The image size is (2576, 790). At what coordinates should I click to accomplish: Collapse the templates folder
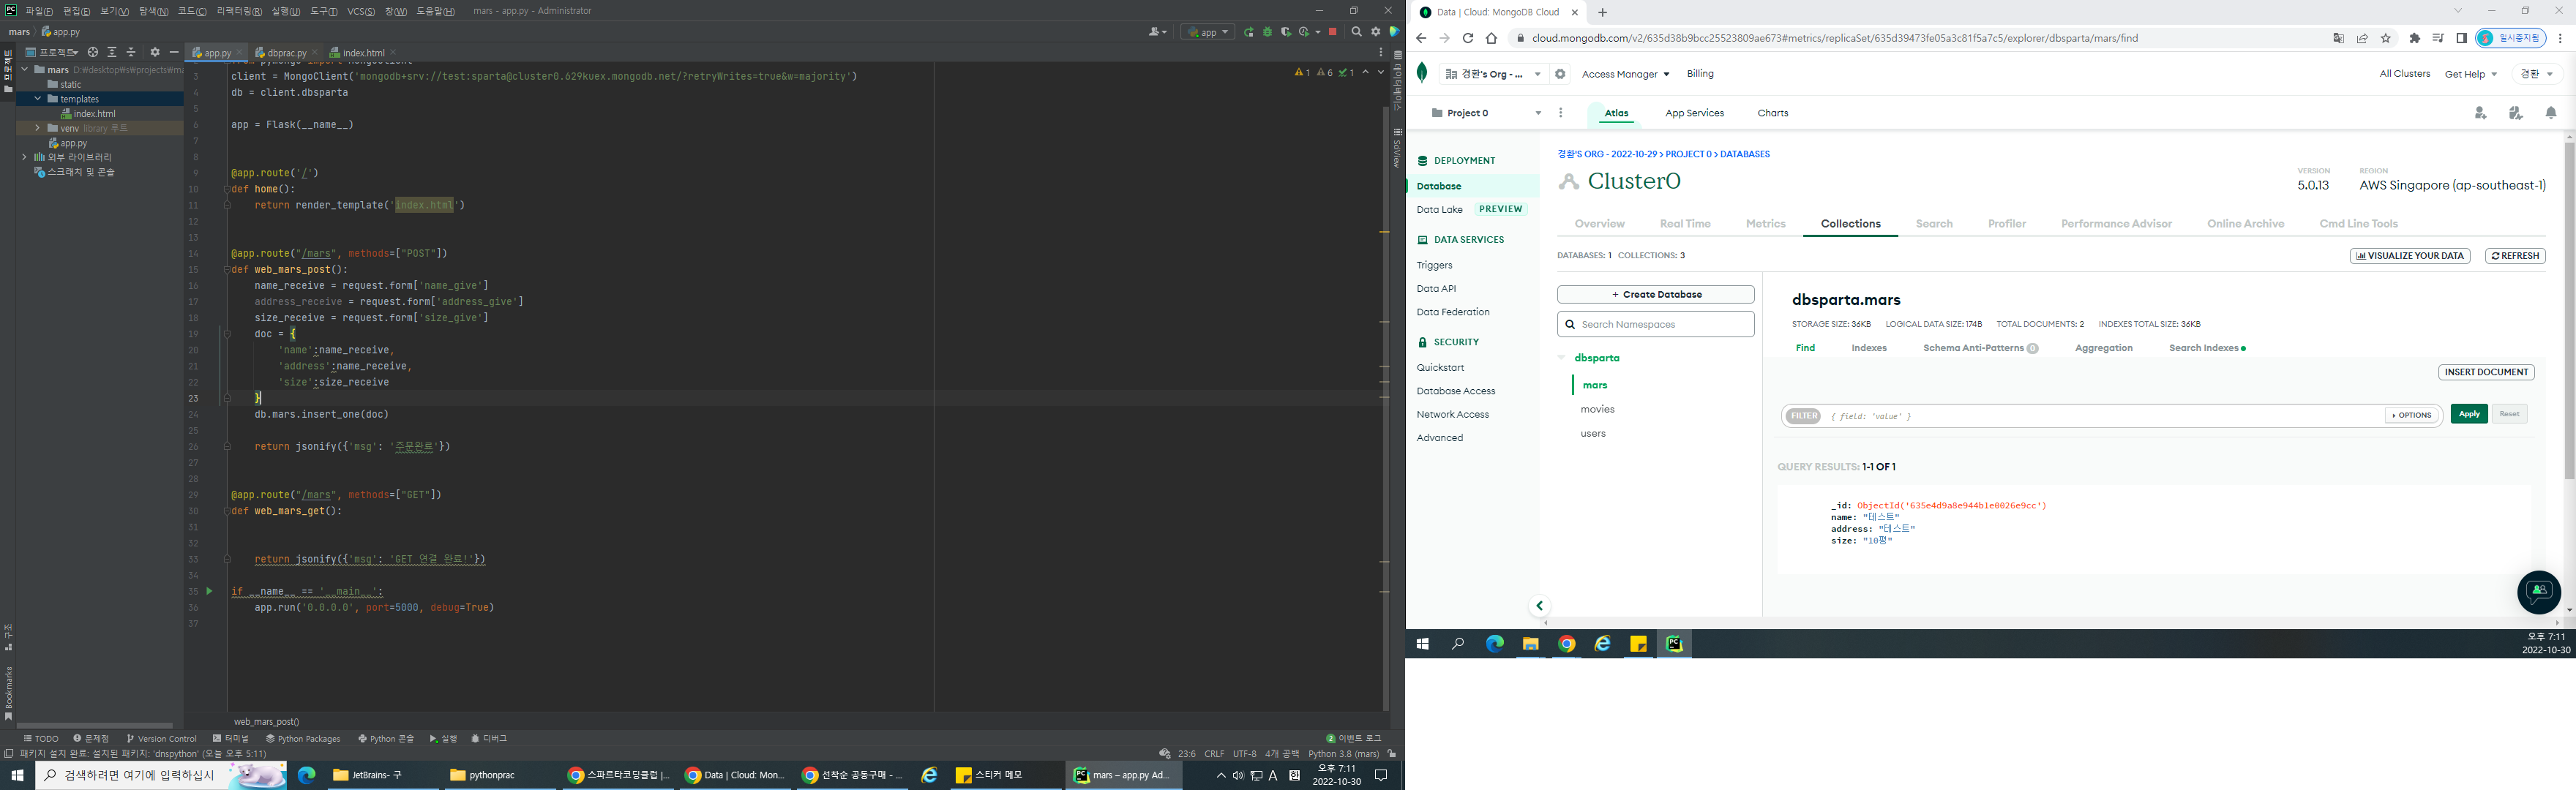tap(38, 99)
